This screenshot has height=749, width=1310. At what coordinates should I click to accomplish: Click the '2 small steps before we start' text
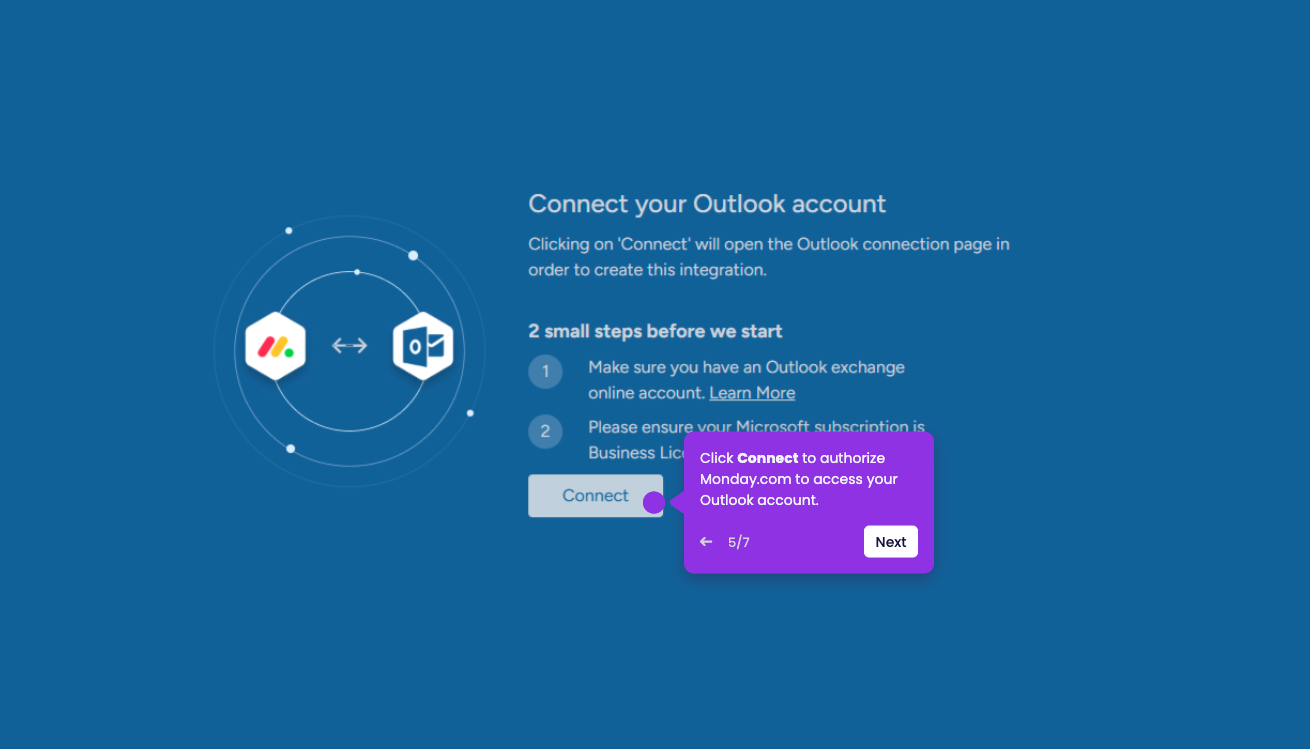click(x=655, y=331)
